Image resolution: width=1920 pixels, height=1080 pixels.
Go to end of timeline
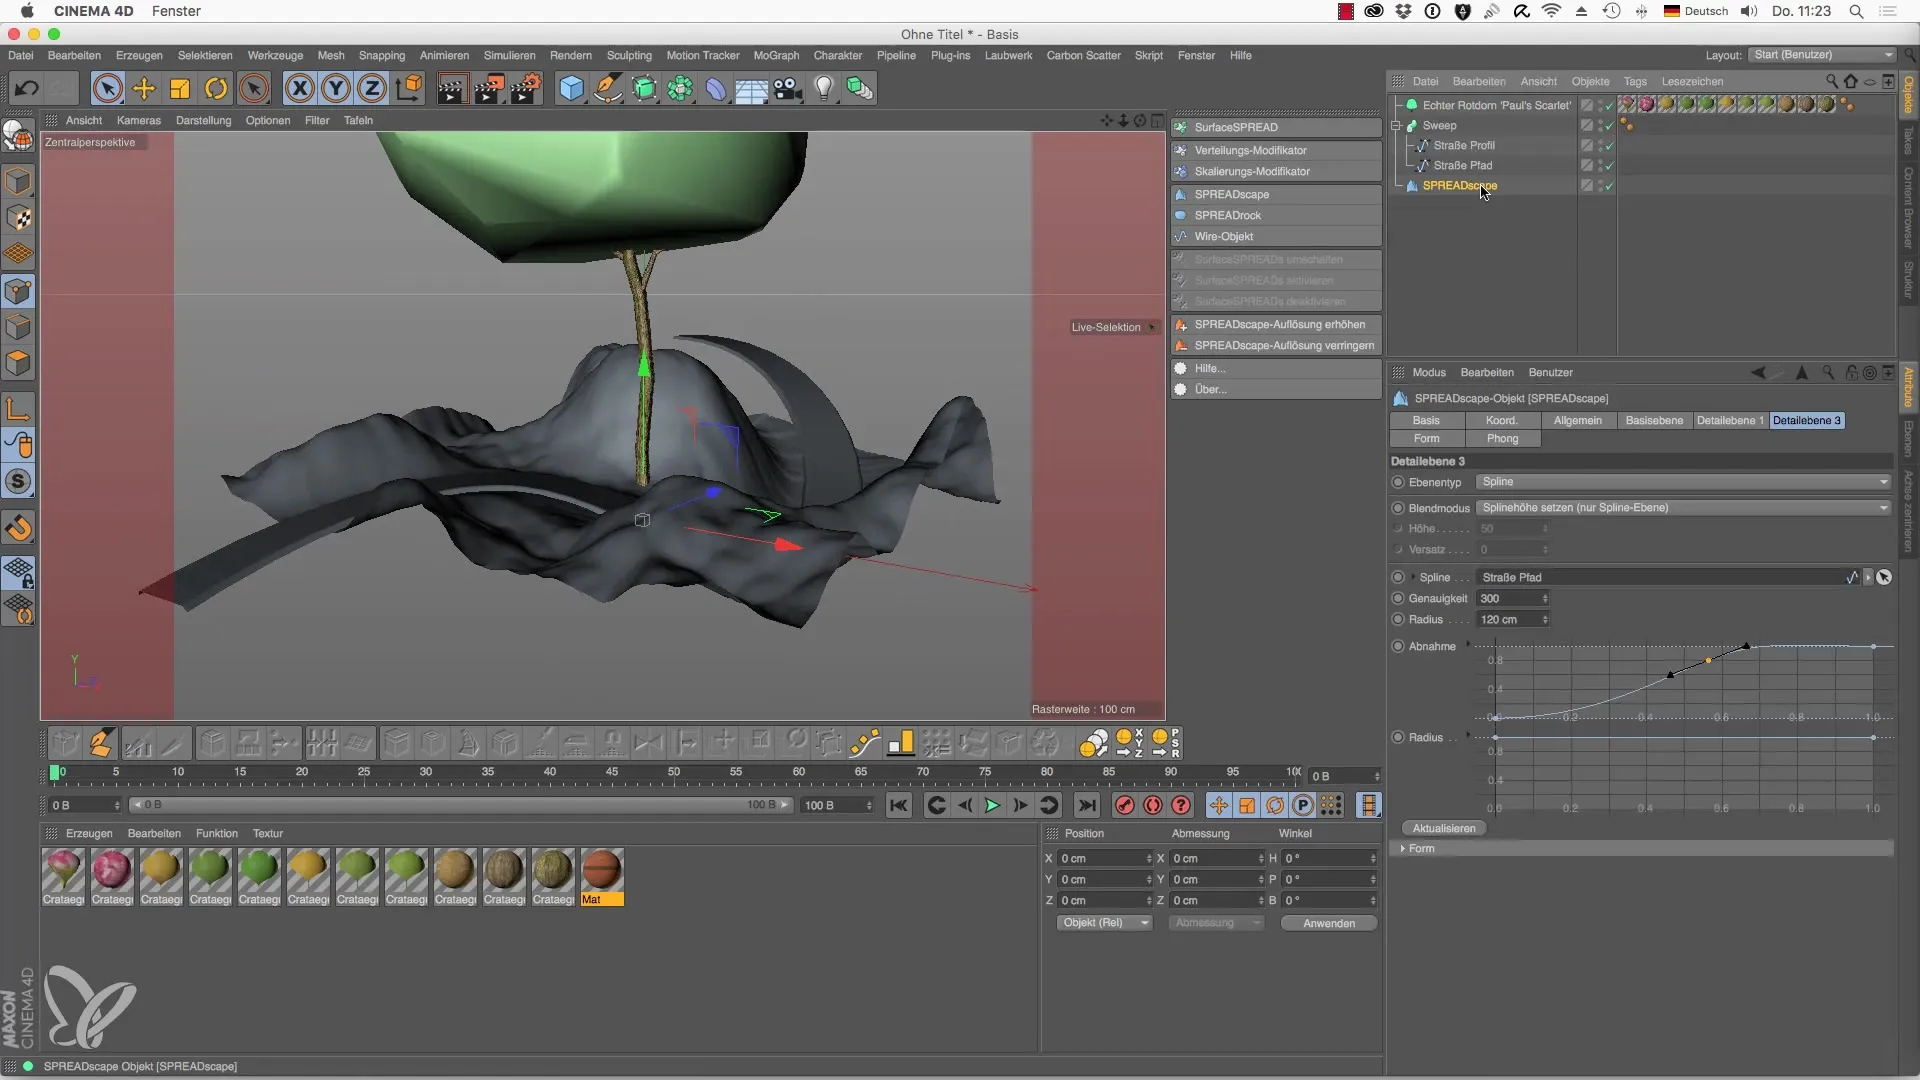point(1086,805)
